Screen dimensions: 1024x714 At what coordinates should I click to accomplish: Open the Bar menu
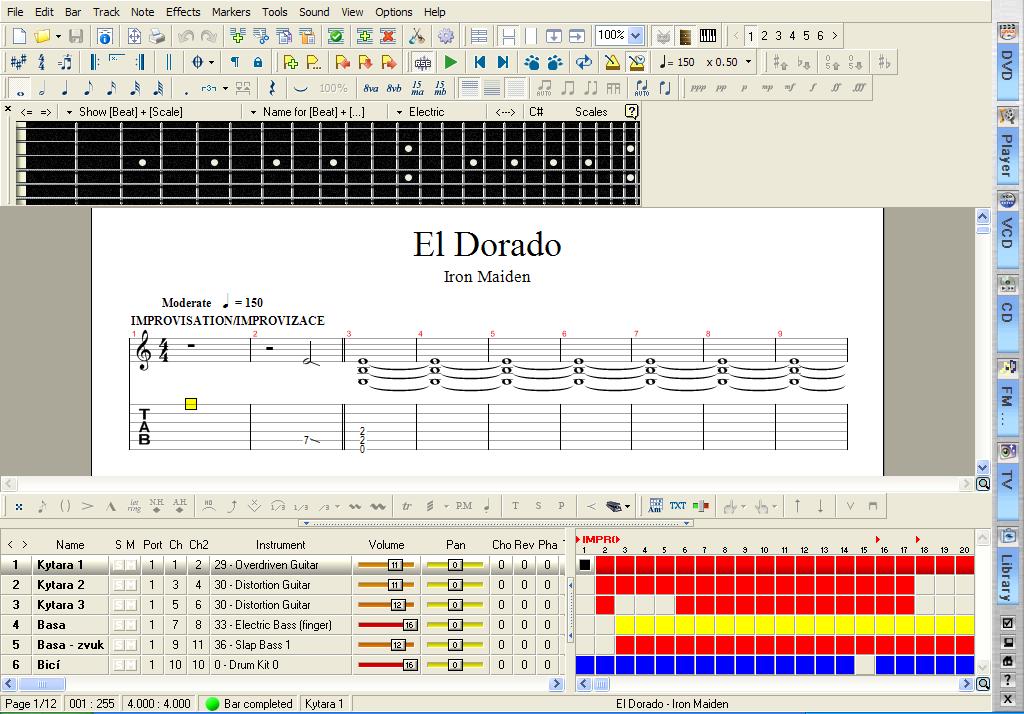[73, 12]
